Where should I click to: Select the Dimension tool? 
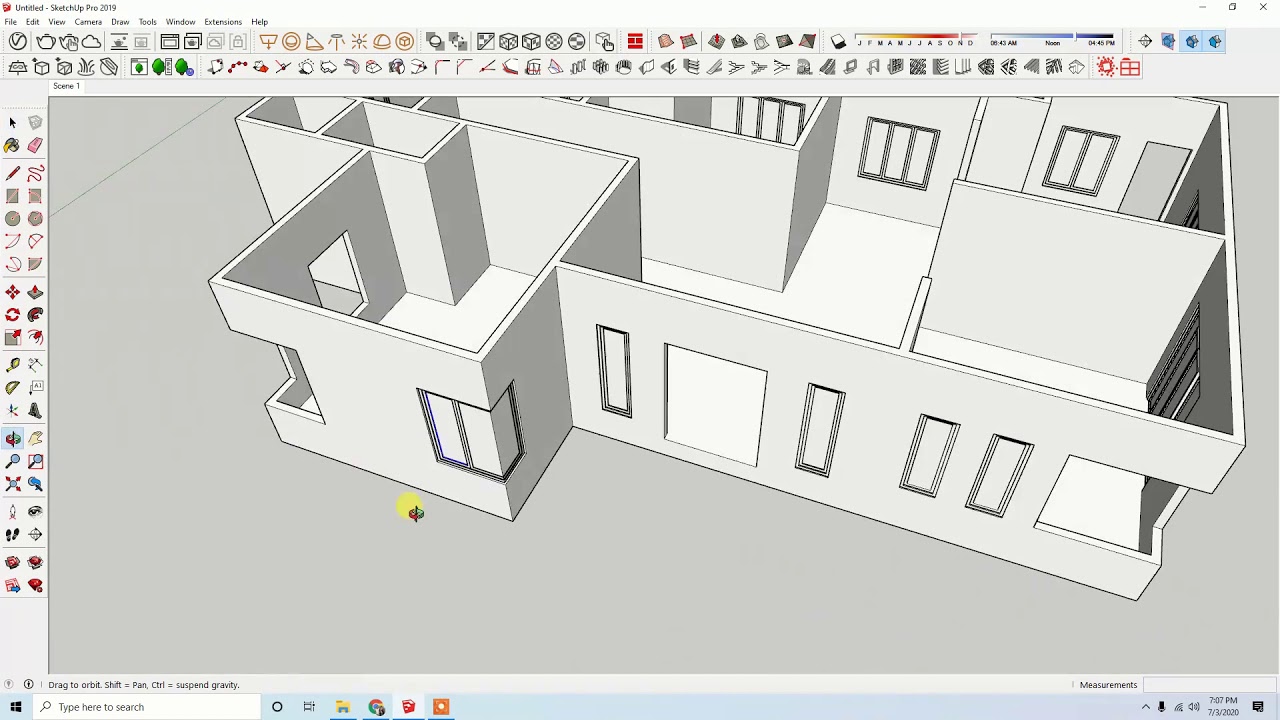coord(35,365)
